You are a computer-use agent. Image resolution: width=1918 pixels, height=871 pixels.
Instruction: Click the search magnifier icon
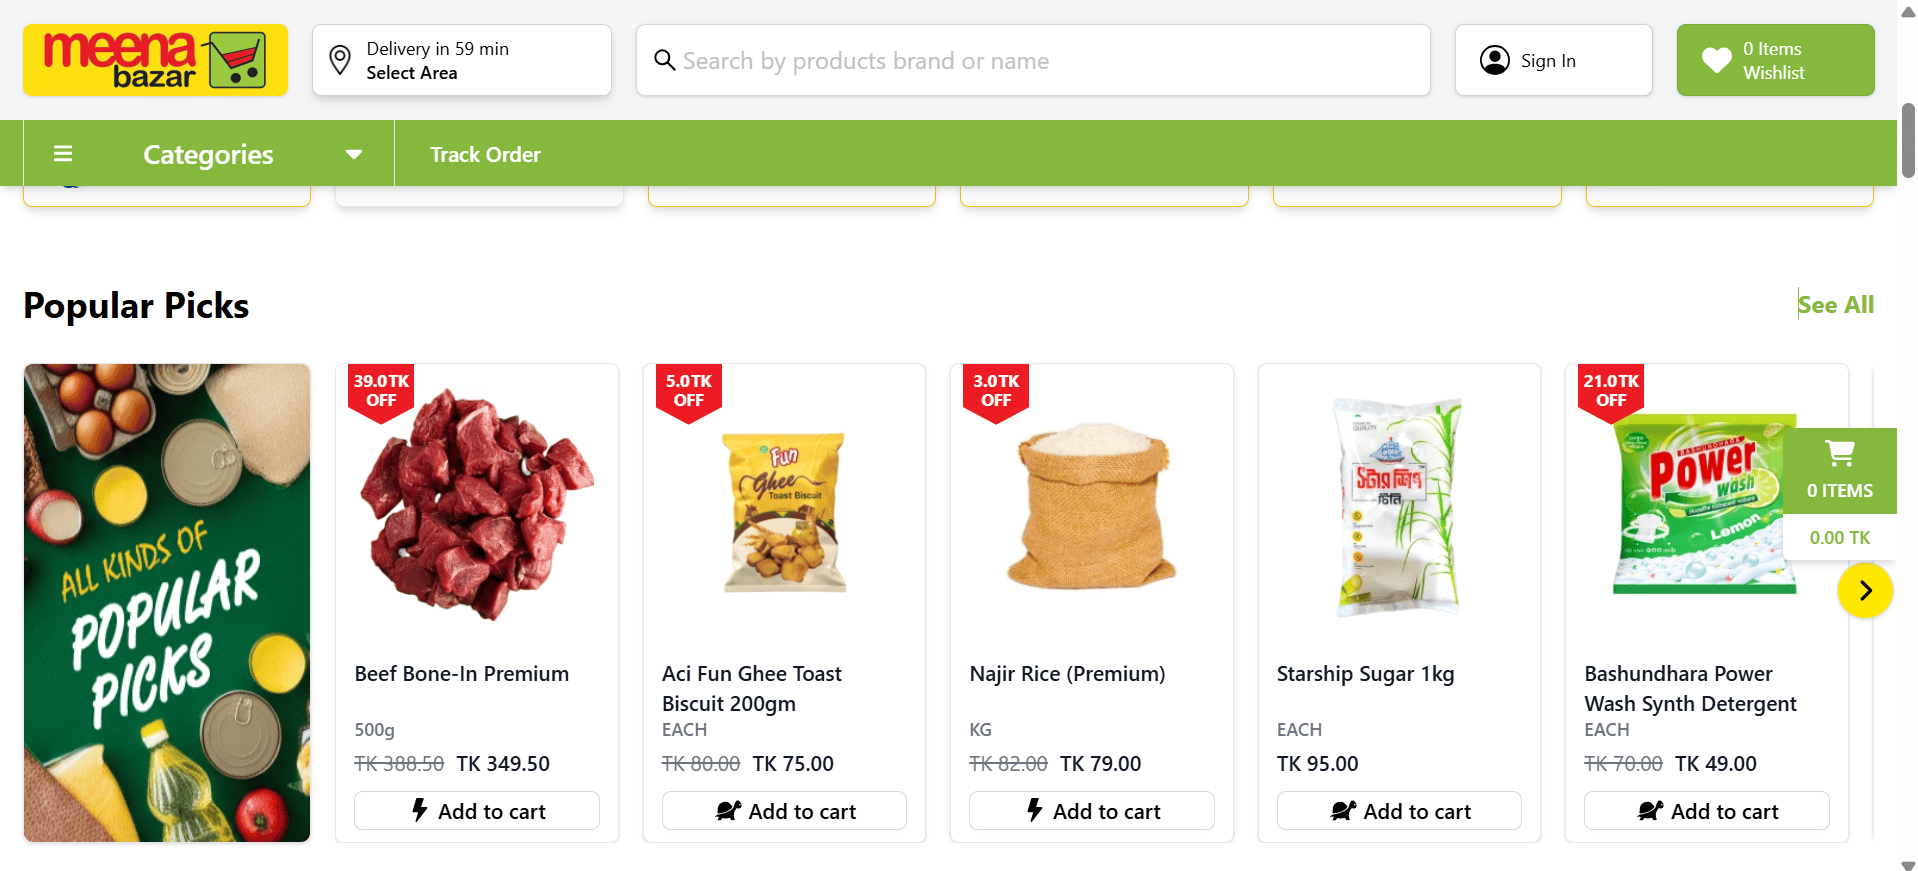(x=664, y=60)
